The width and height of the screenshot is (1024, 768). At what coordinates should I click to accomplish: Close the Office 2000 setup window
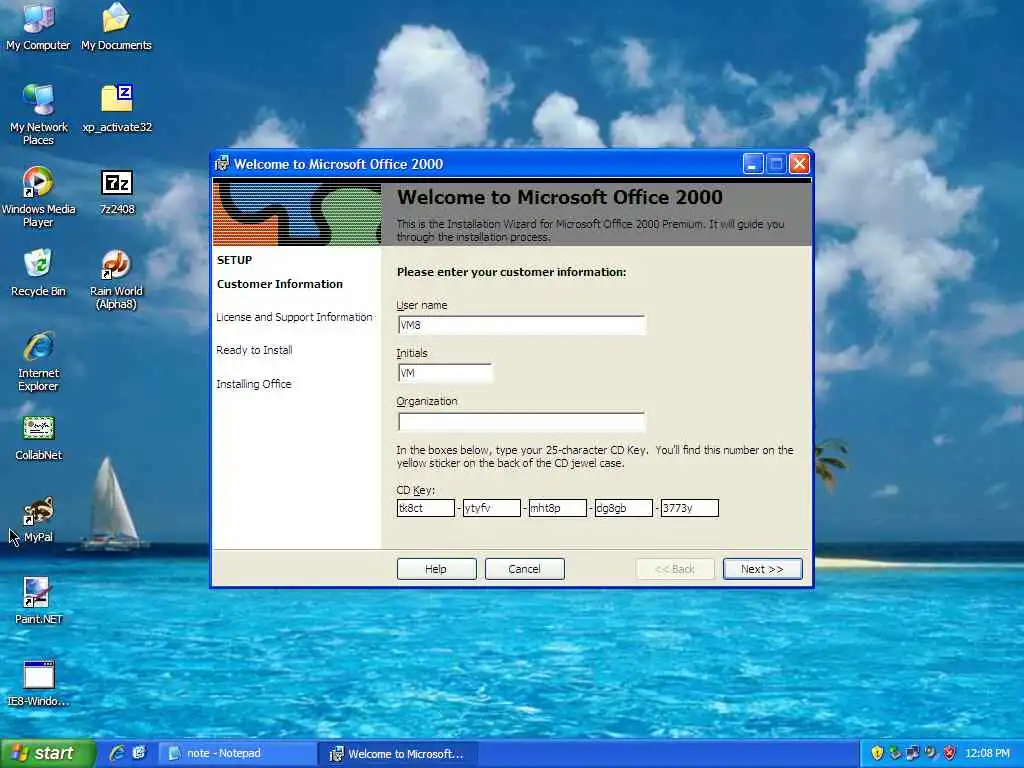click(x=799, y=163)
